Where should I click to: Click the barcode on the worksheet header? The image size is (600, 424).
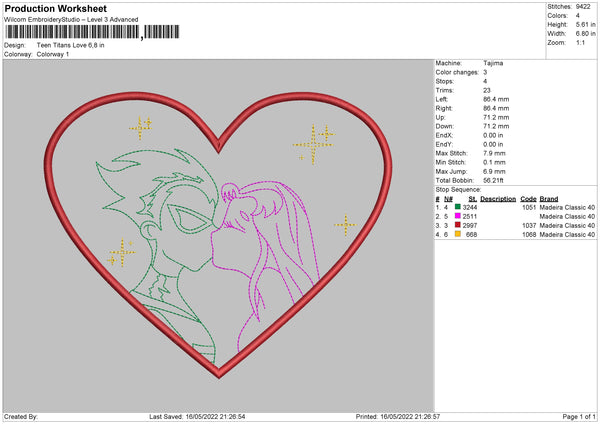pyautogui.click(x=92, y=32)
